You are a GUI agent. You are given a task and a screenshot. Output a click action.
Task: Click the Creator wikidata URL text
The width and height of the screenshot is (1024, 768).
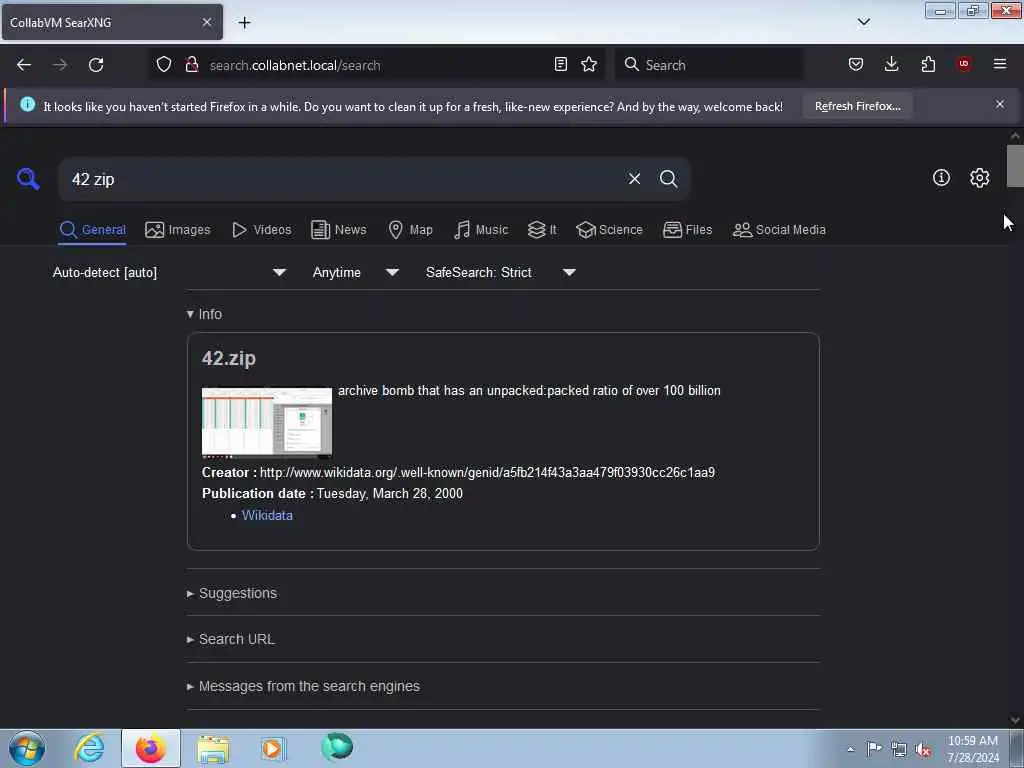[x=487, y=472]
